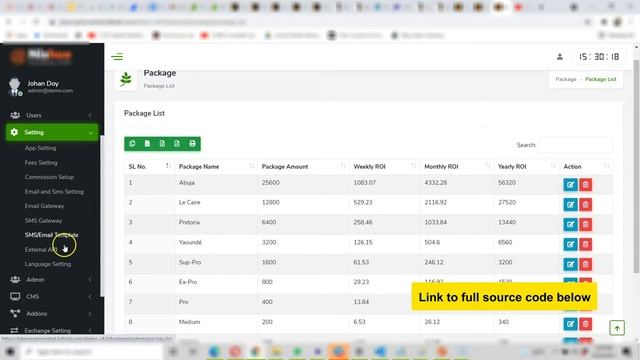Expand the Users sidebar menu
The height and width of the screenshot is (360, 640).
(x=52, y=115)
